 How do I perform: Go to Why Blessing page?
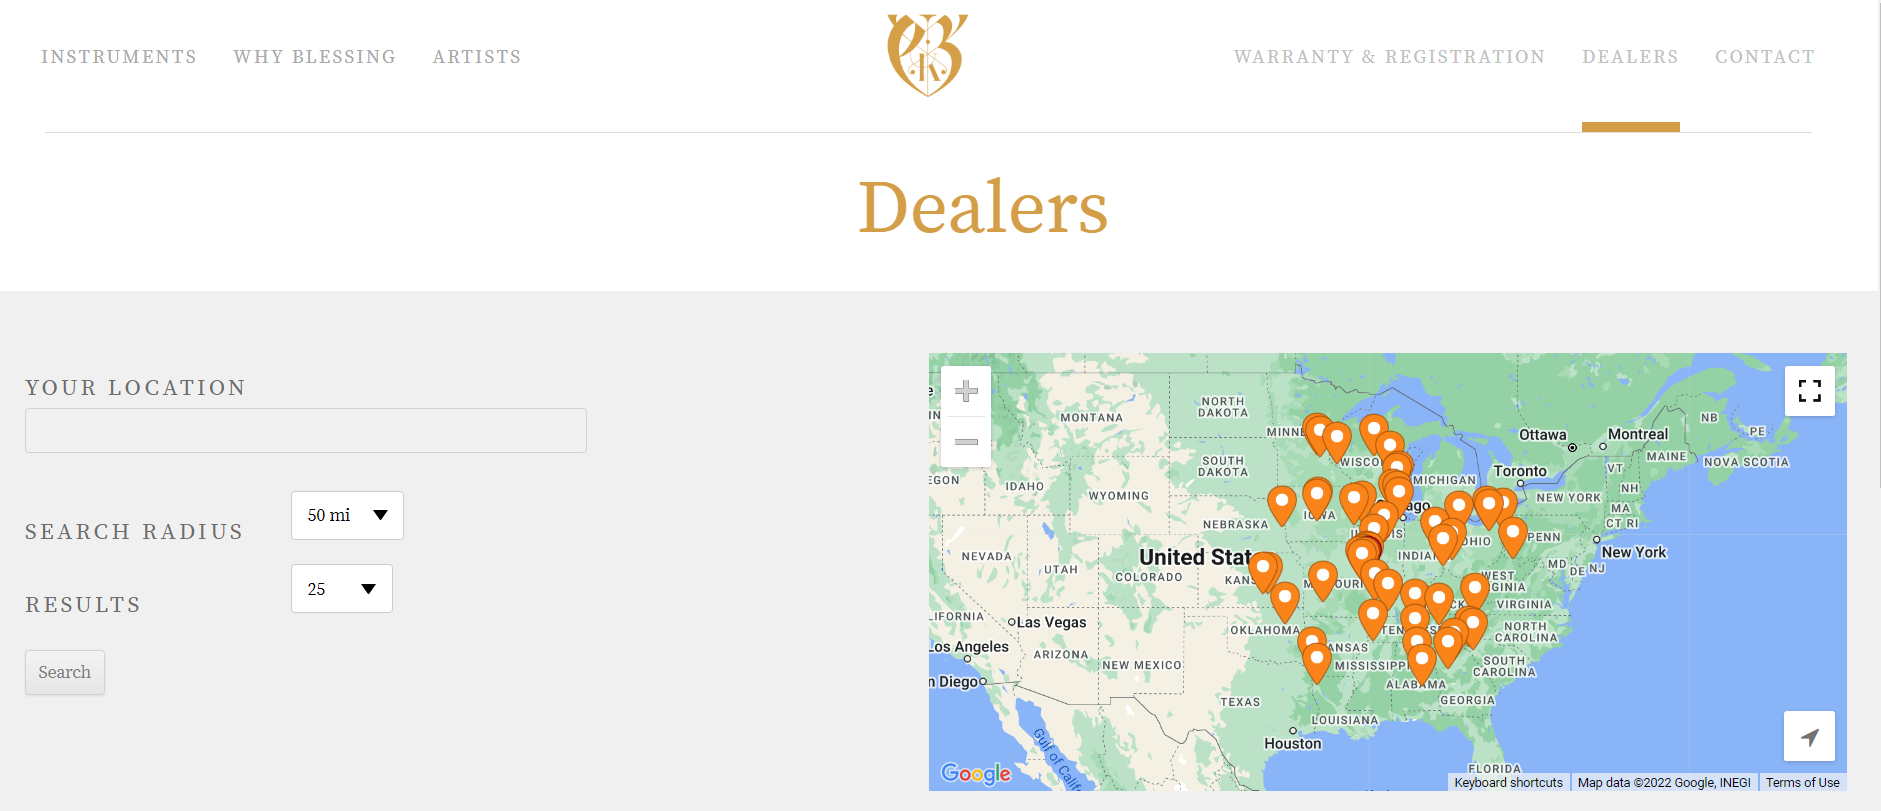[x=315, y=57]
